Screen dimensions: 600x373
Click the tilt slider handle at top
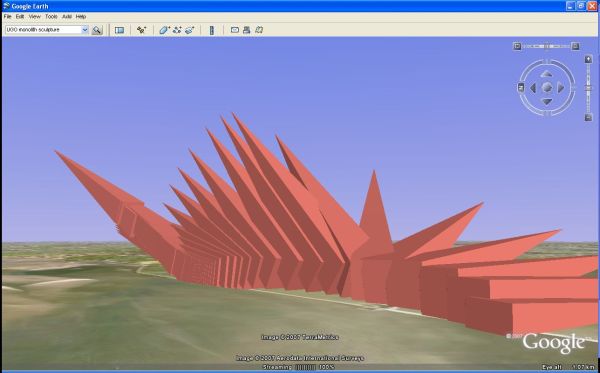click(x=547, y=46)
